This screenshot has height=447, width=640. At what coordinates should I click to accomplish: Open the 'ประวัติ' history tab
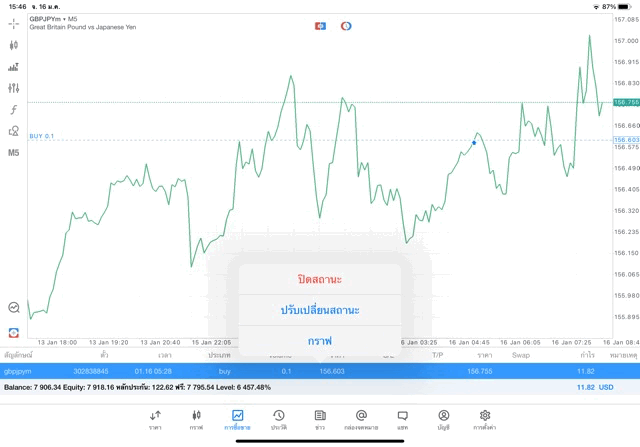coord(279,419)
